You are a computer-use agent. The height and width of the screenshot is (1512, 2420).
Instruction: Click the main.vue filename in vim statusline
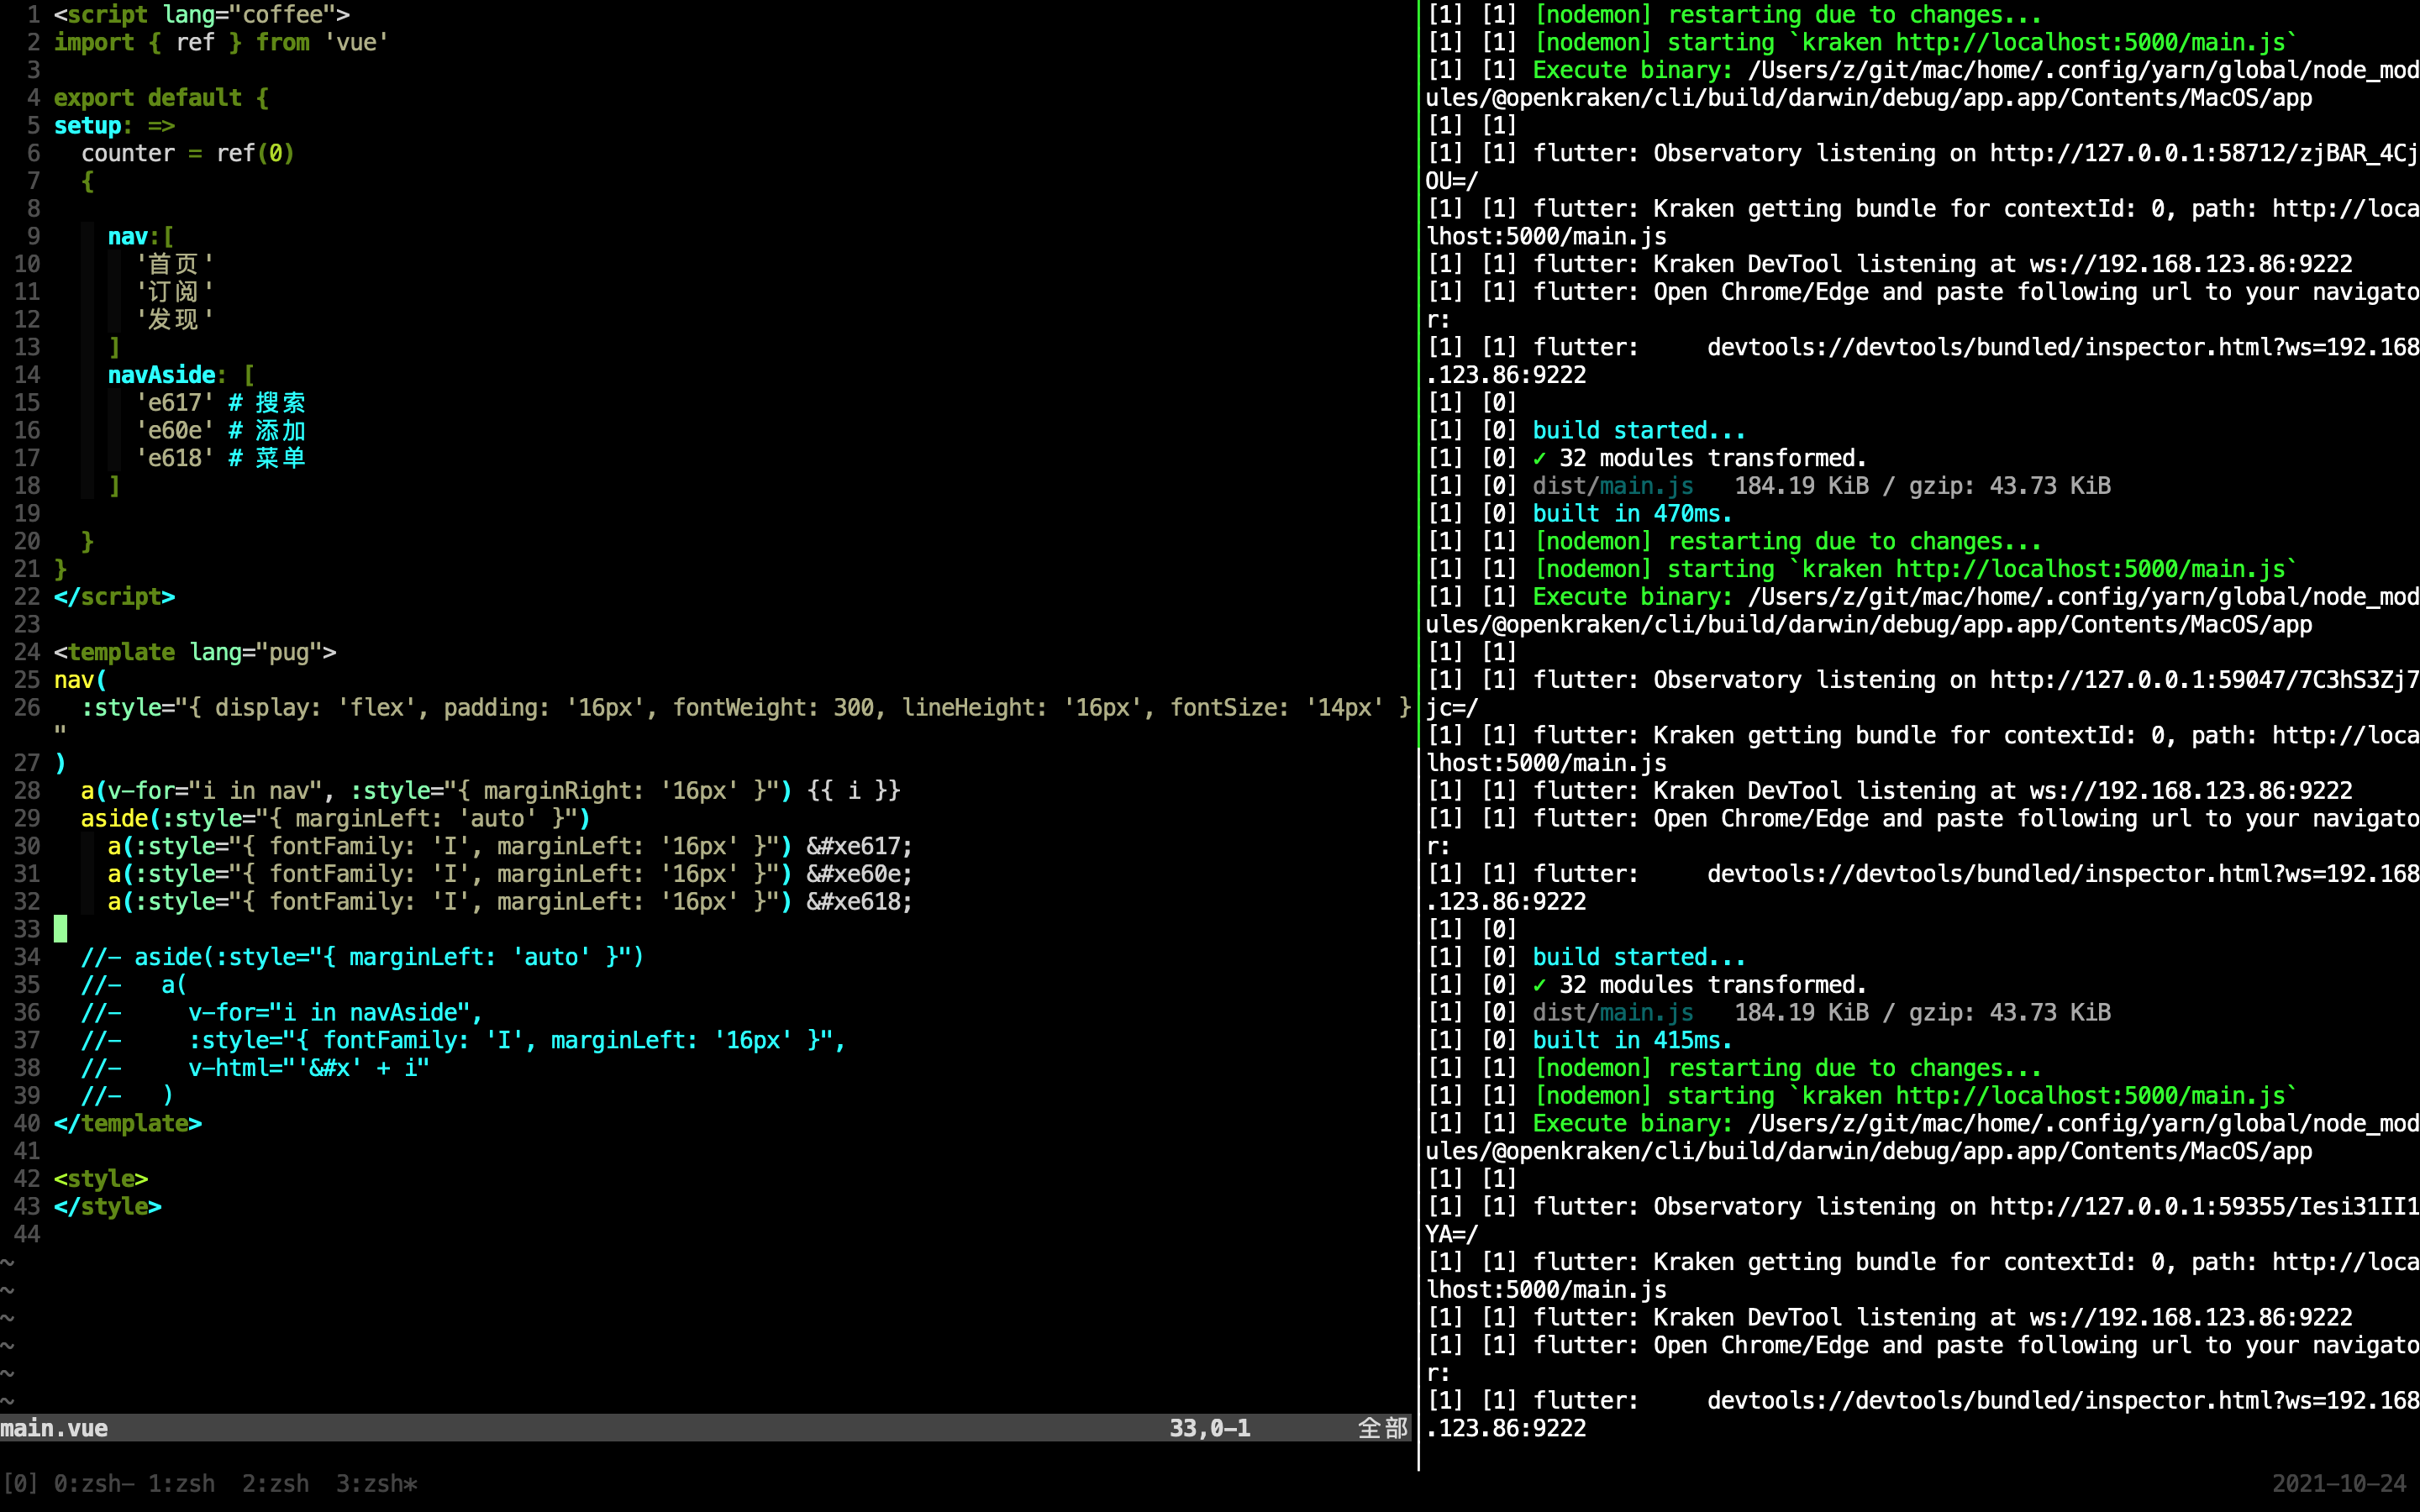[x=54, y=1428]
